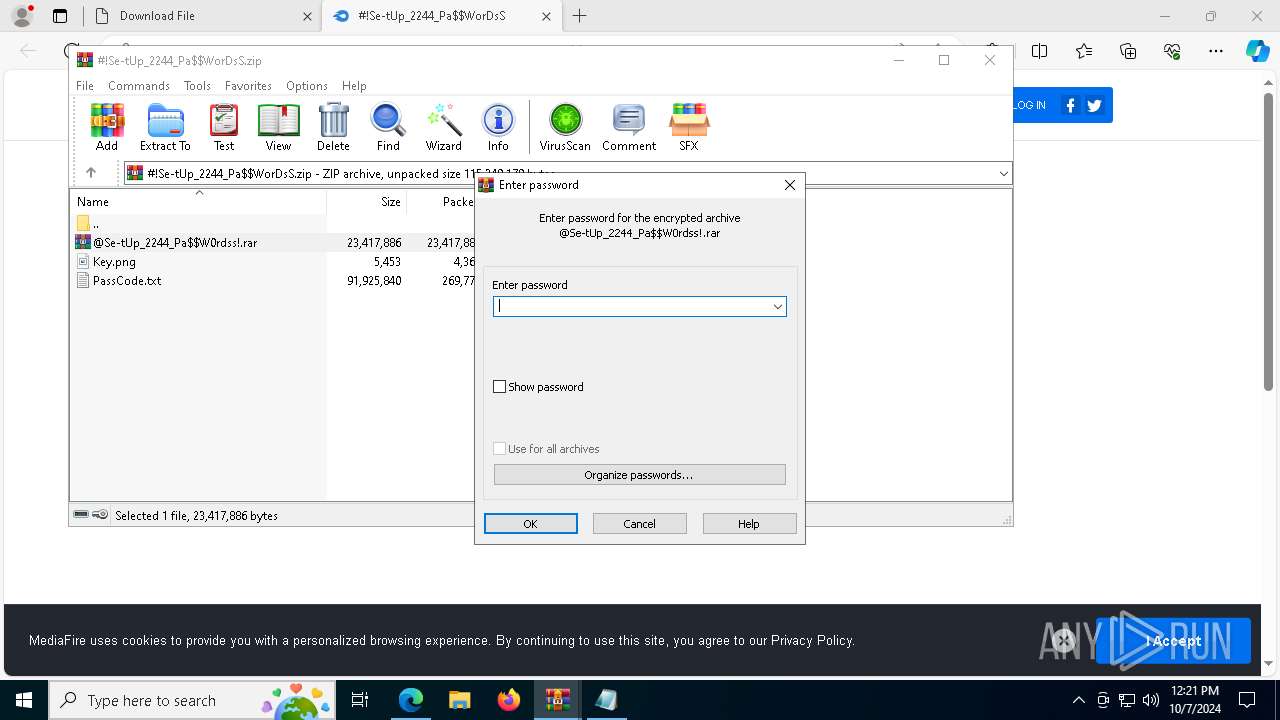Open the Copilot sidebar icon

point(1257,51)
